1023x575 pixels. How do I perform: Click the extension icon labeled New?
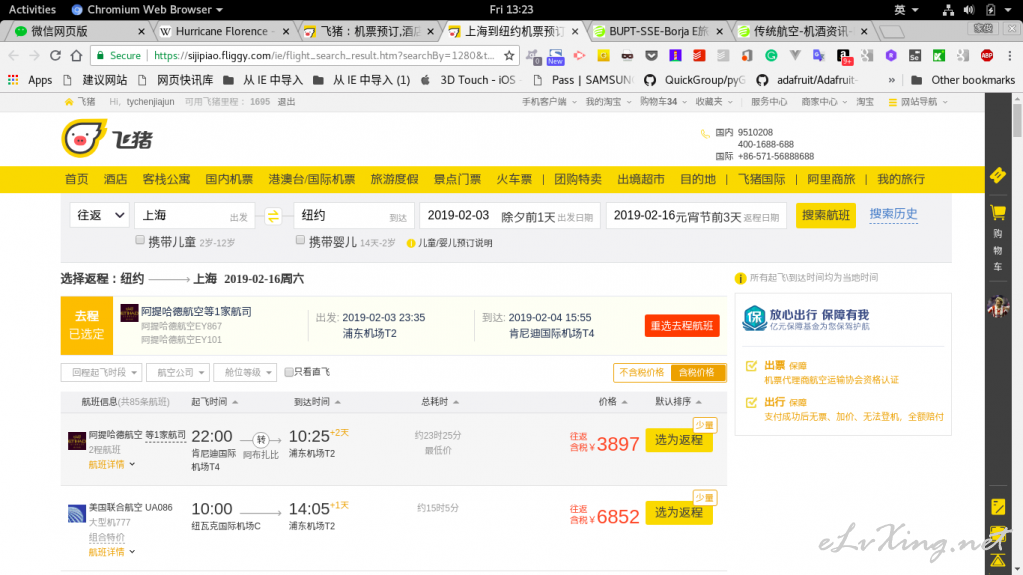[555, 56]
